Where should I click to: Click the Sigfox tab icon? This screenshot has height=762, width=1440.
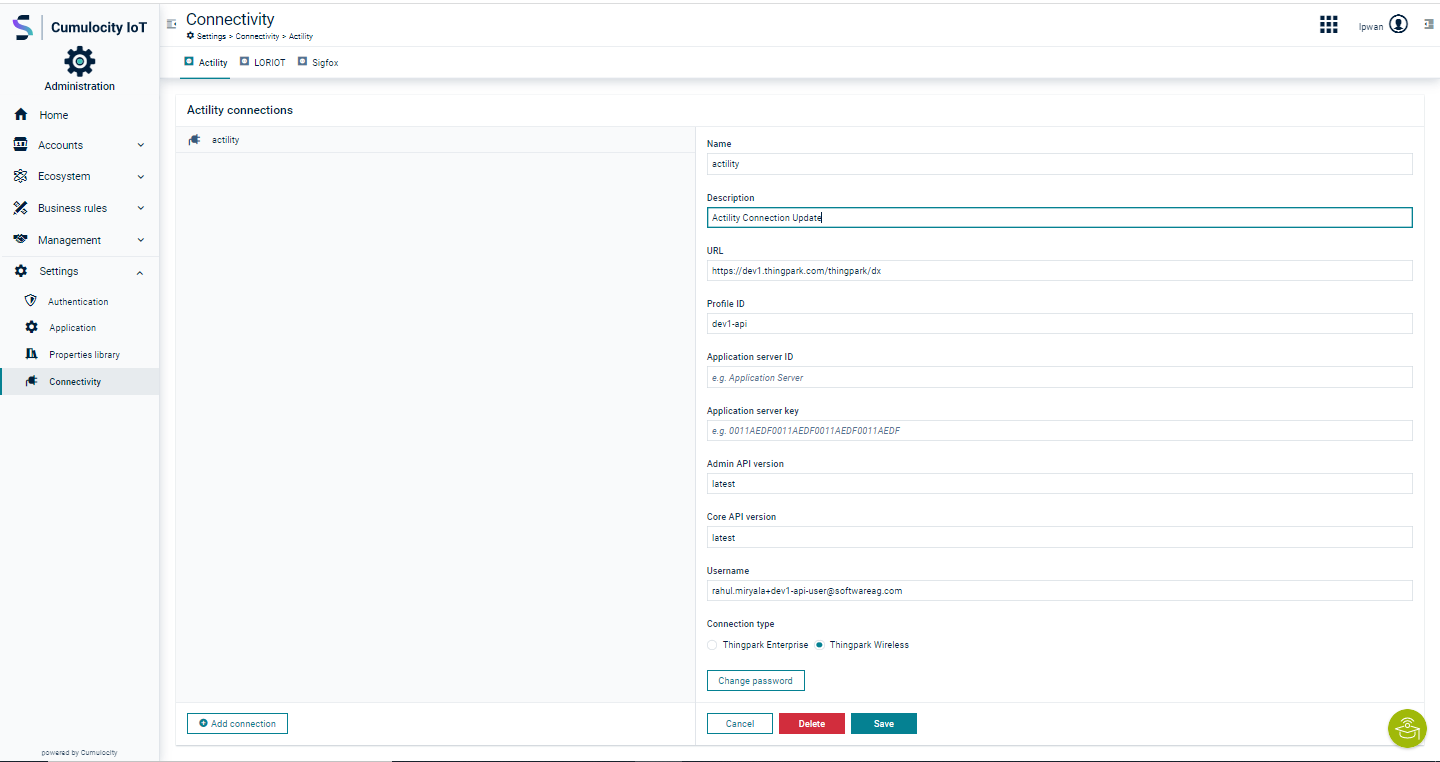[302, 62]
